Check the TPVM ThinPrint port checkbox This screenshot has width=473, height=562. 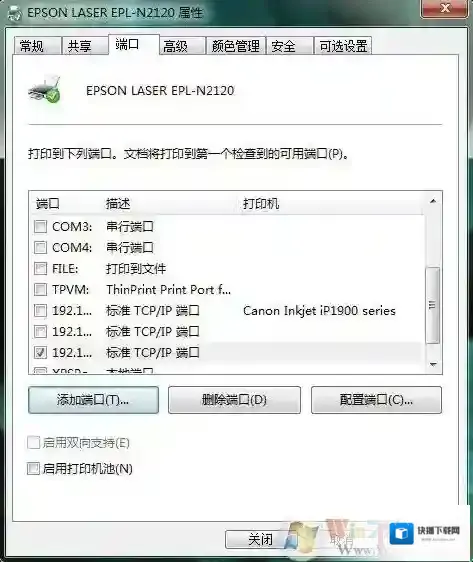(x=40, y=289)
